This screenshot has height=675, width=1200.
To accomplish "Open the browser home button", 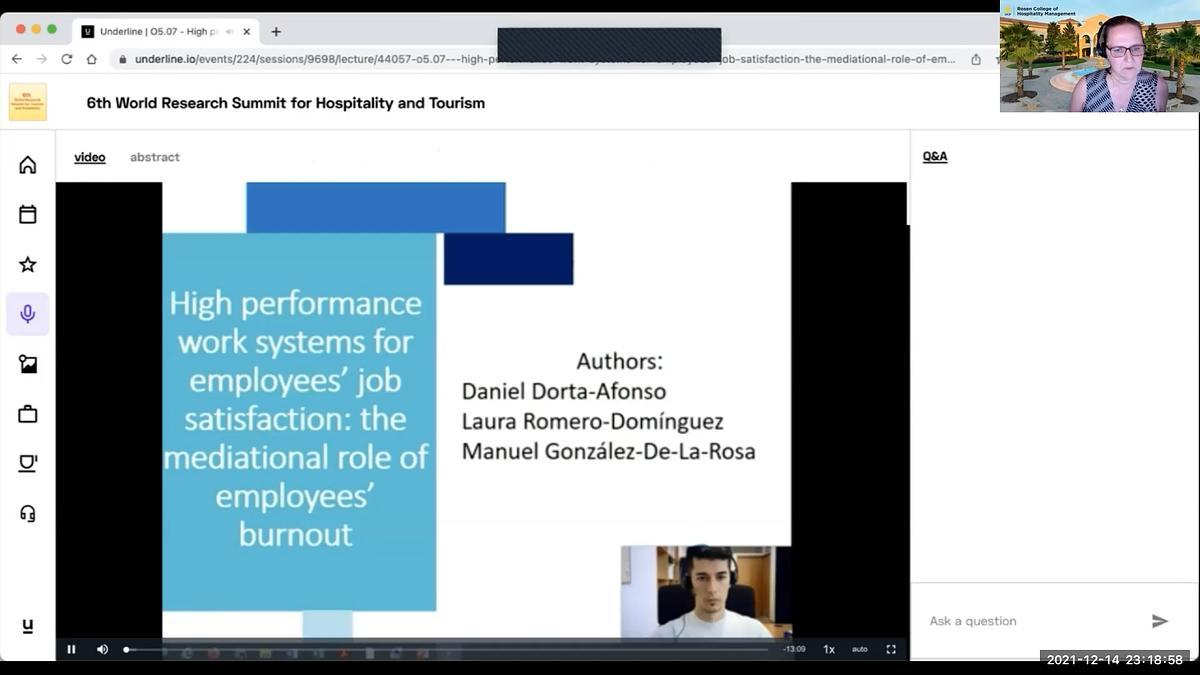I will click(x=91, y=59).
